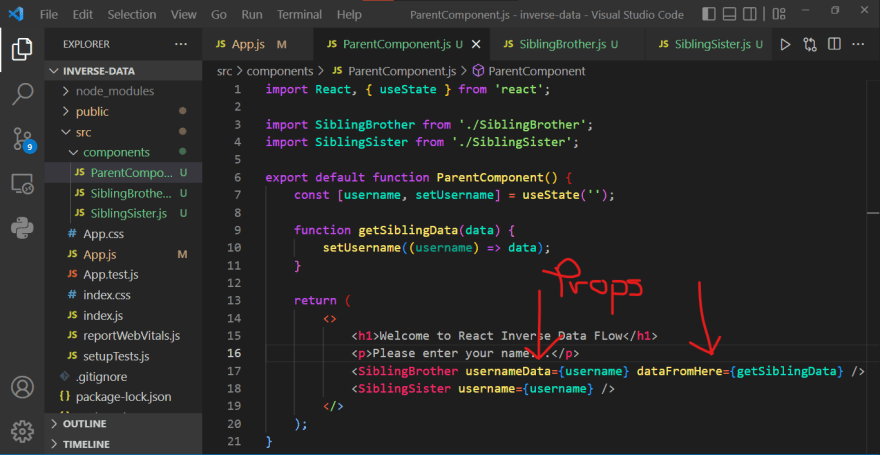The image size is (880, 455).
Task: Expand the public folder
Action: click(123, 112)
